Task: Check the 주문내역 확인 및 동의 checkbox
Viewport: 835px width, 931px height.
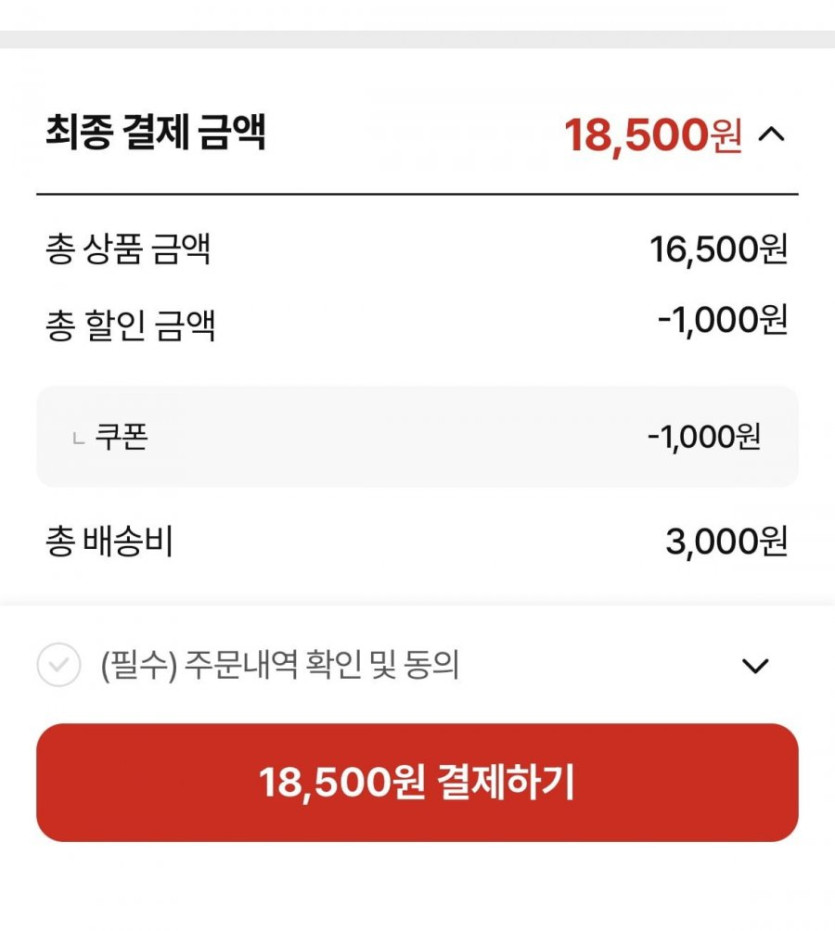Action: pos(59,665)
